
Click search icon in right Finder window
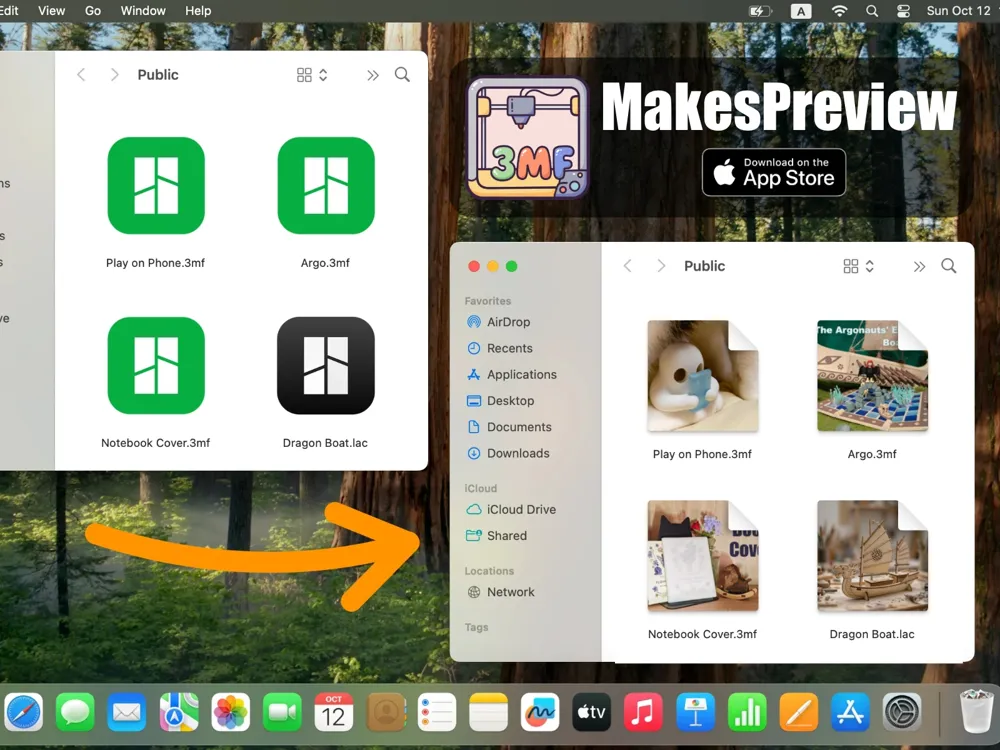[x=948, y=266]
